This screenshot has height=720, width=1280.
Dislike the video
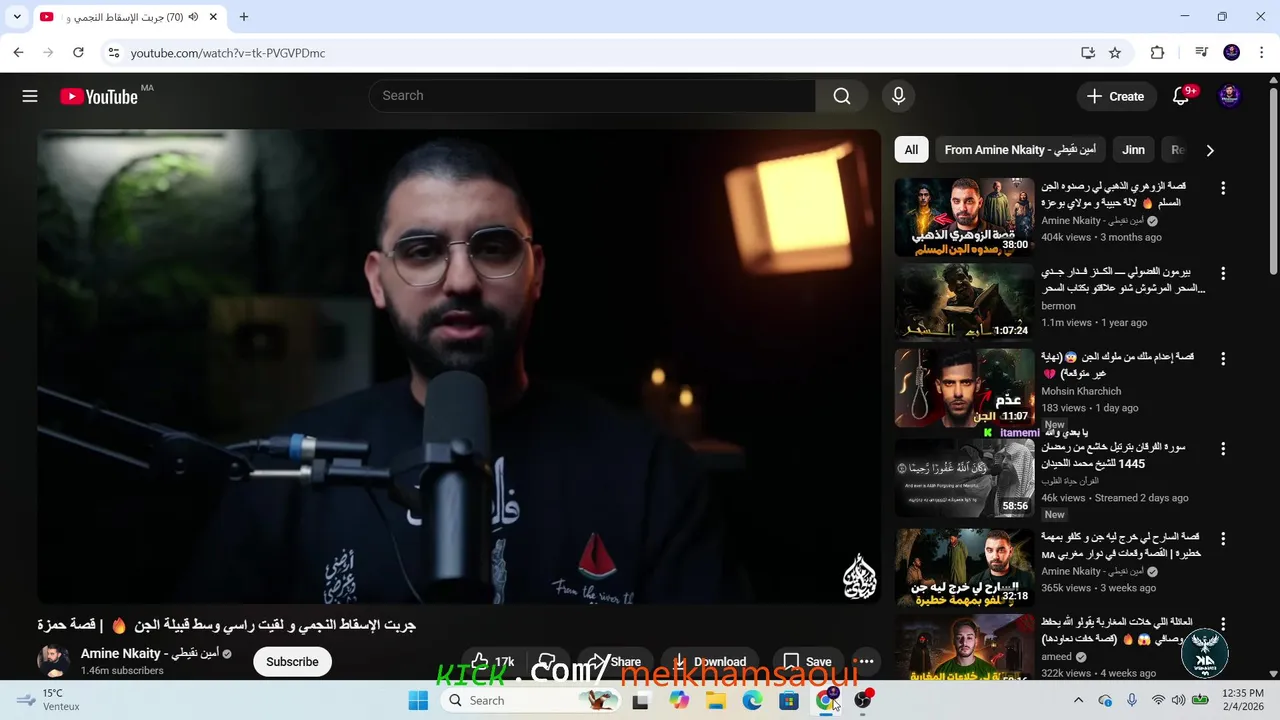[x=547, y=662]
